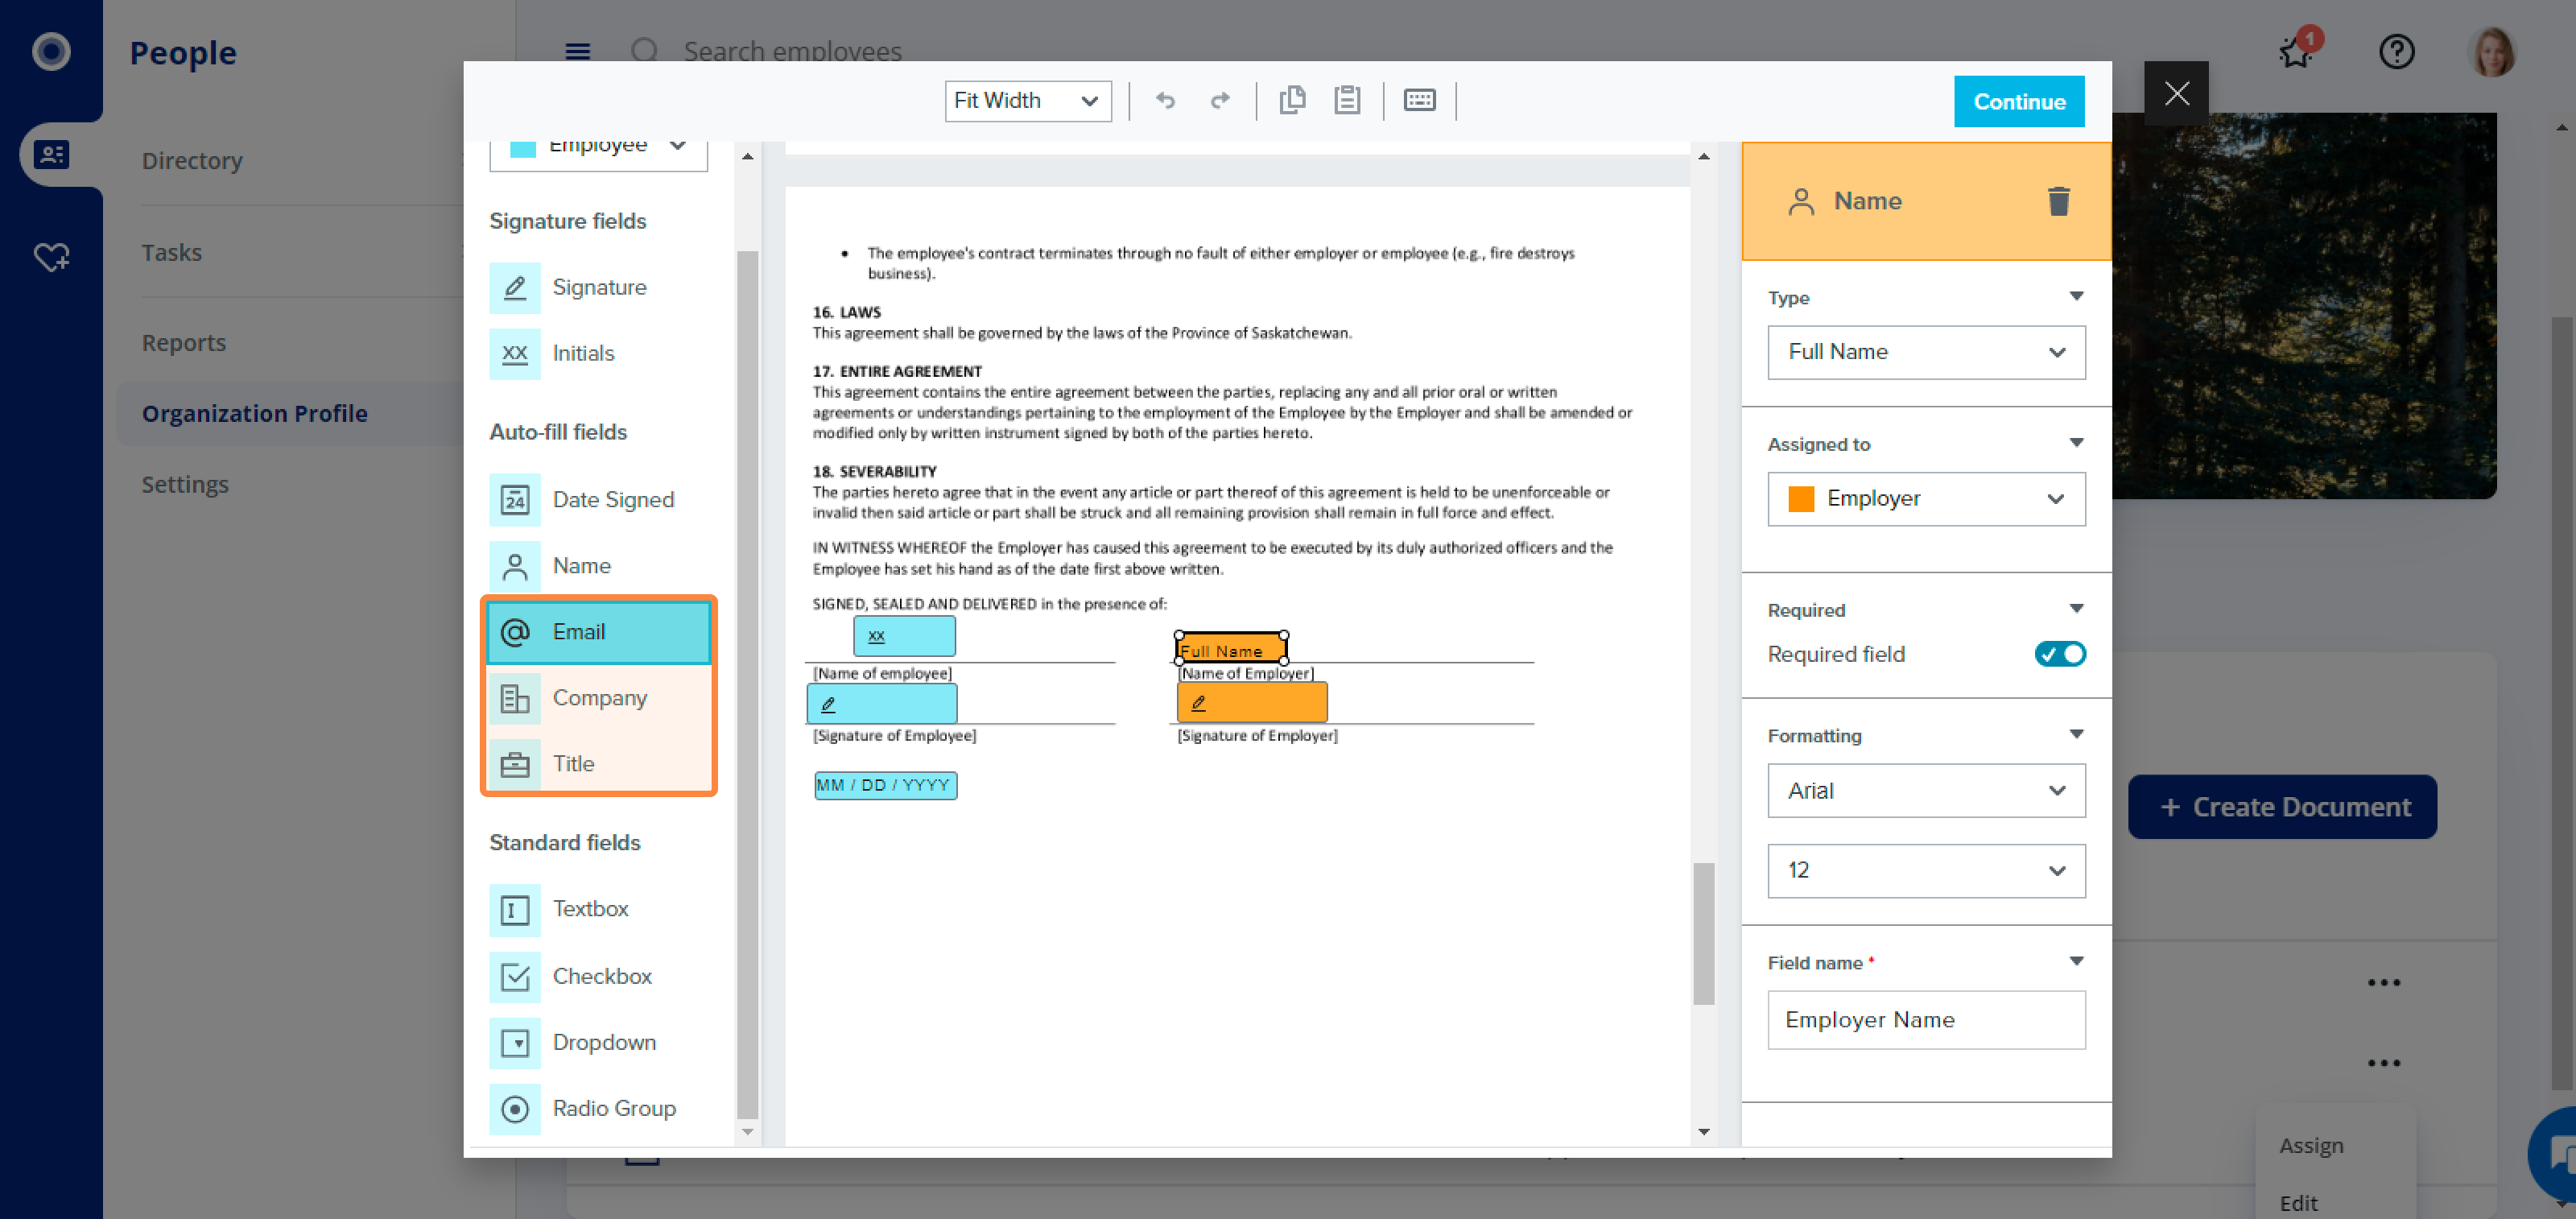Image resolution: width=2576 pixels, height=1219 pixels.
Task: Select the employee initials field on document
Action: click(903, 635)
